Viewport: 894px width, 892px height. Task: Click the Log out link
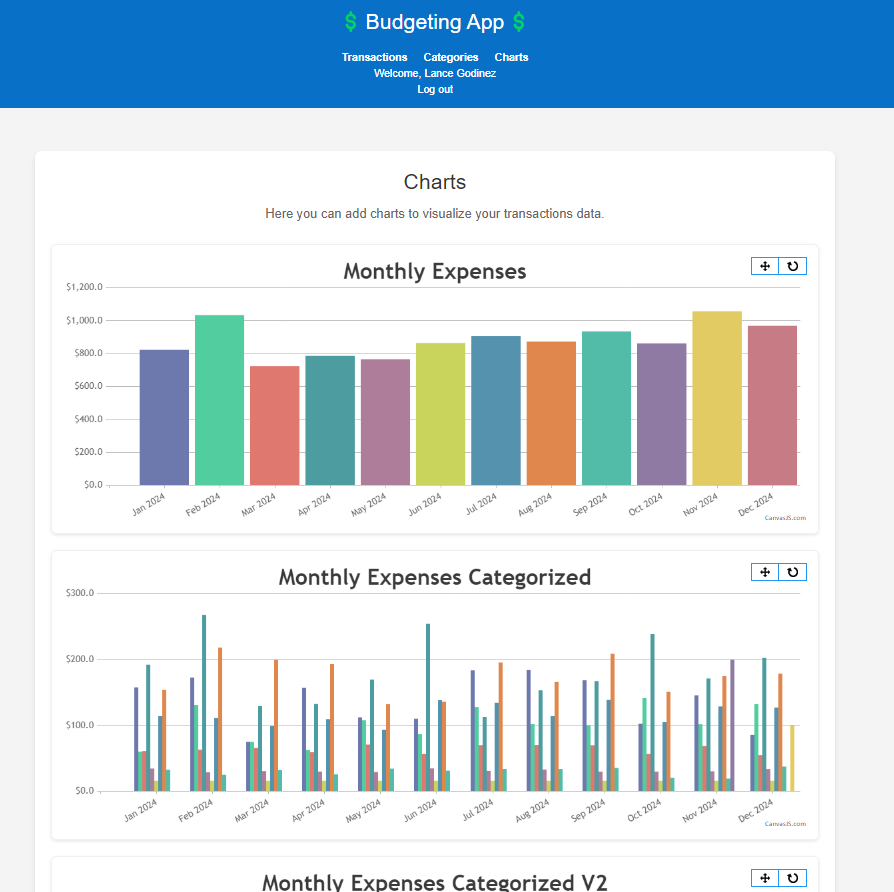point(435,90)
